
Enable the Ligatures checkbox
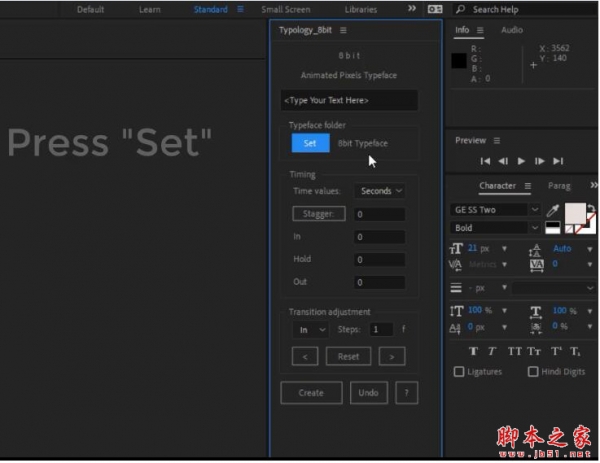pos(459,372)
